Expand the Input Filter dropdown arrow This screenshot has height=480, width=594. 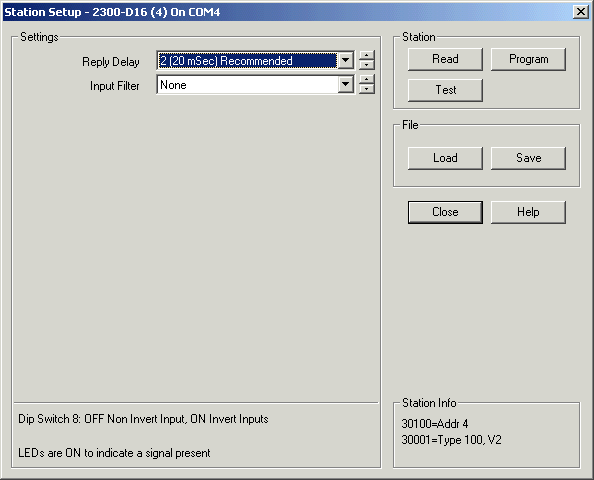click(345, 84)
